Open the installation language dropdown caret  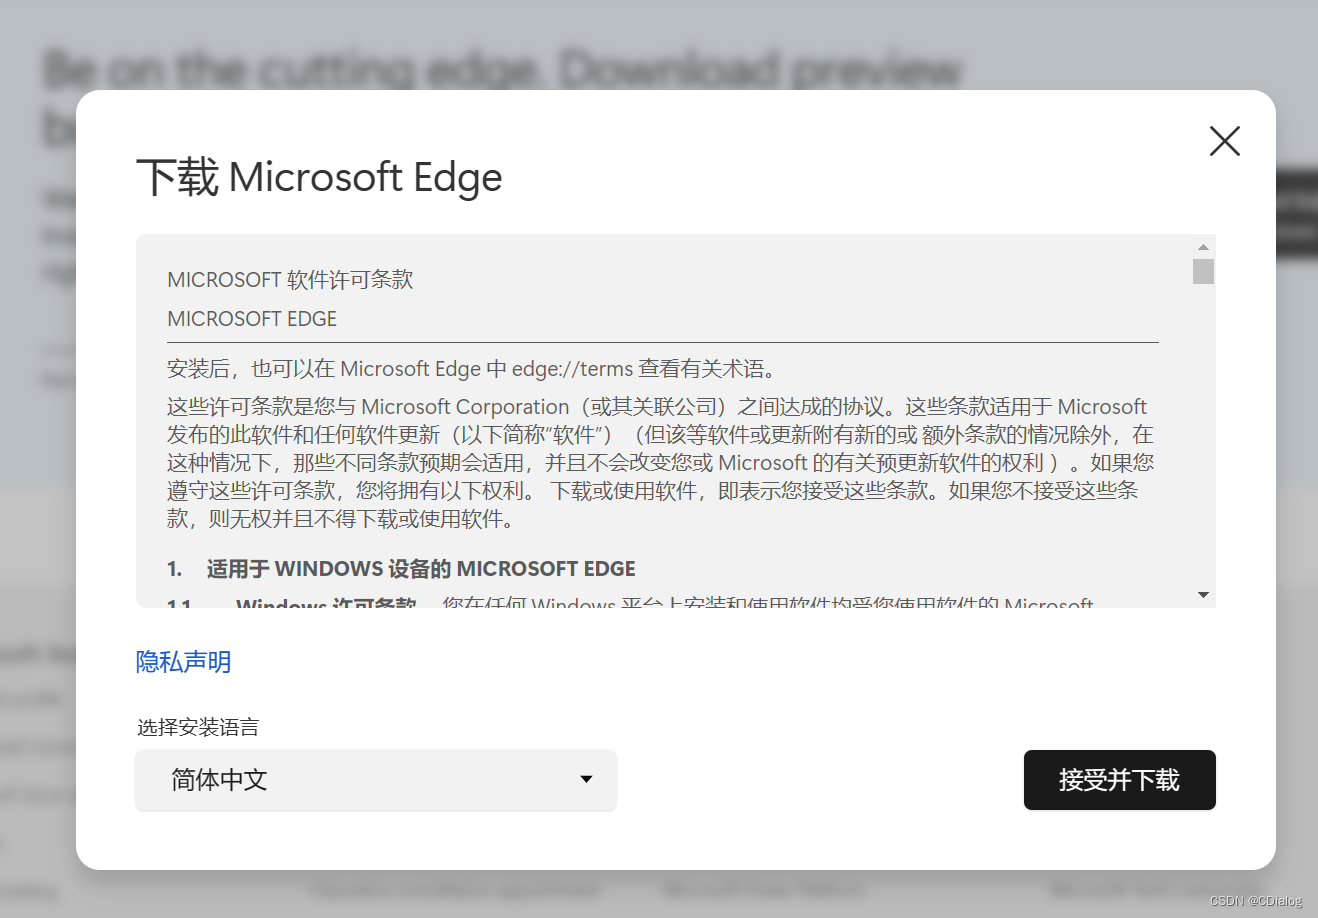[586, 780]
